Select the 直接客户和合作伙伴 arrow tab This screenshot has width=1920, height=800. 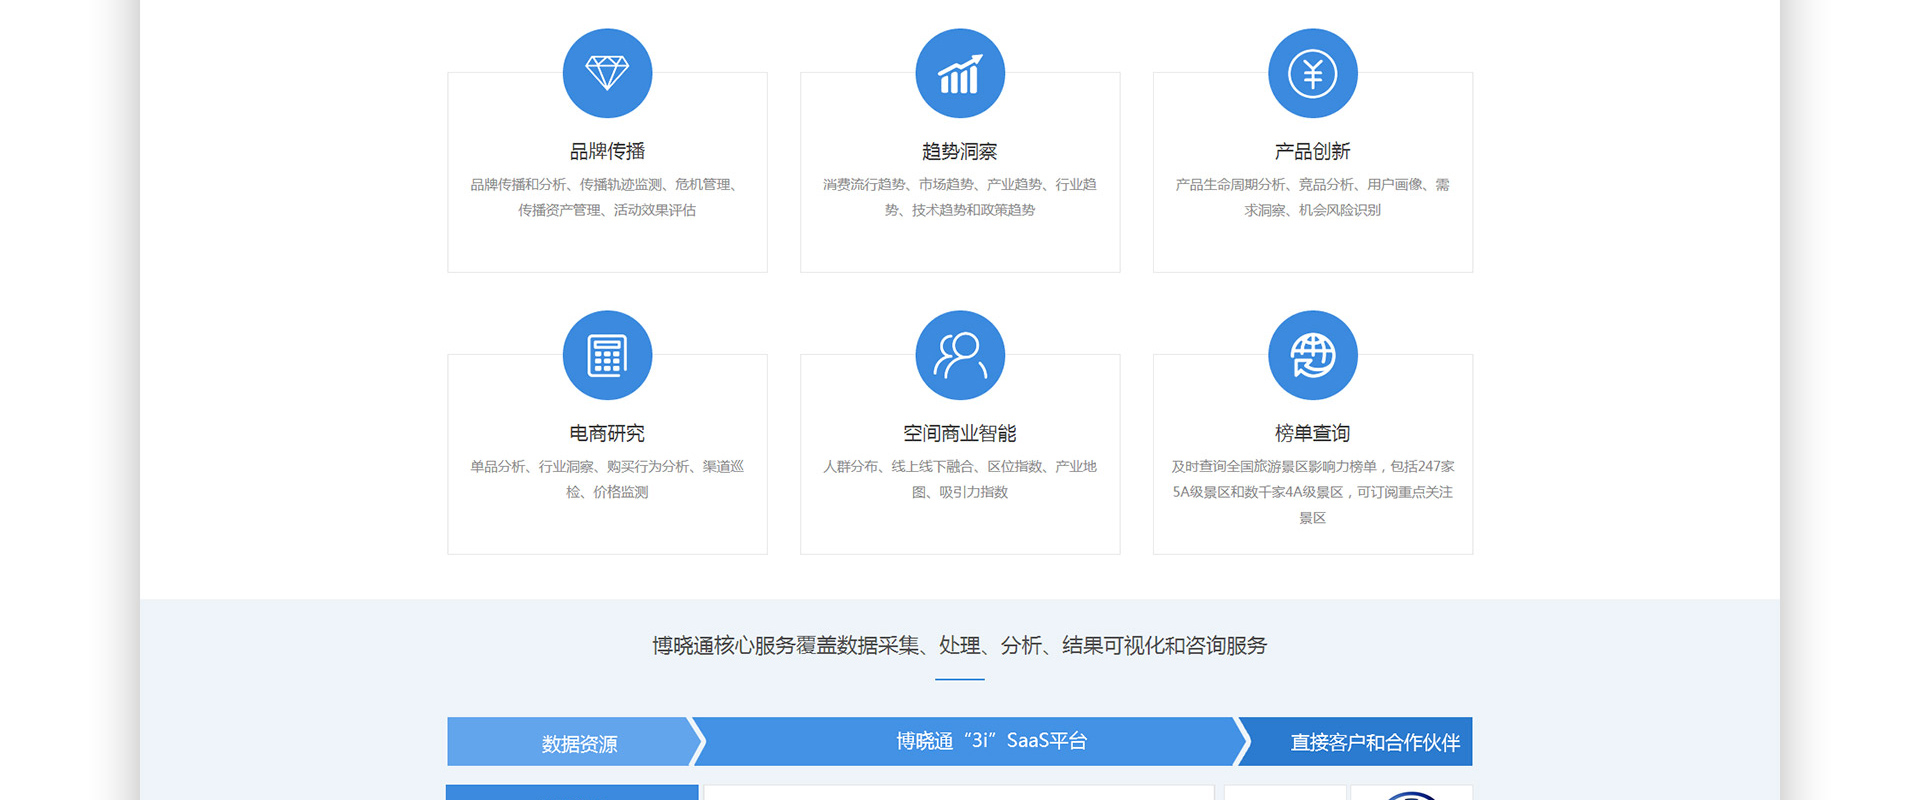[1374, 742]
